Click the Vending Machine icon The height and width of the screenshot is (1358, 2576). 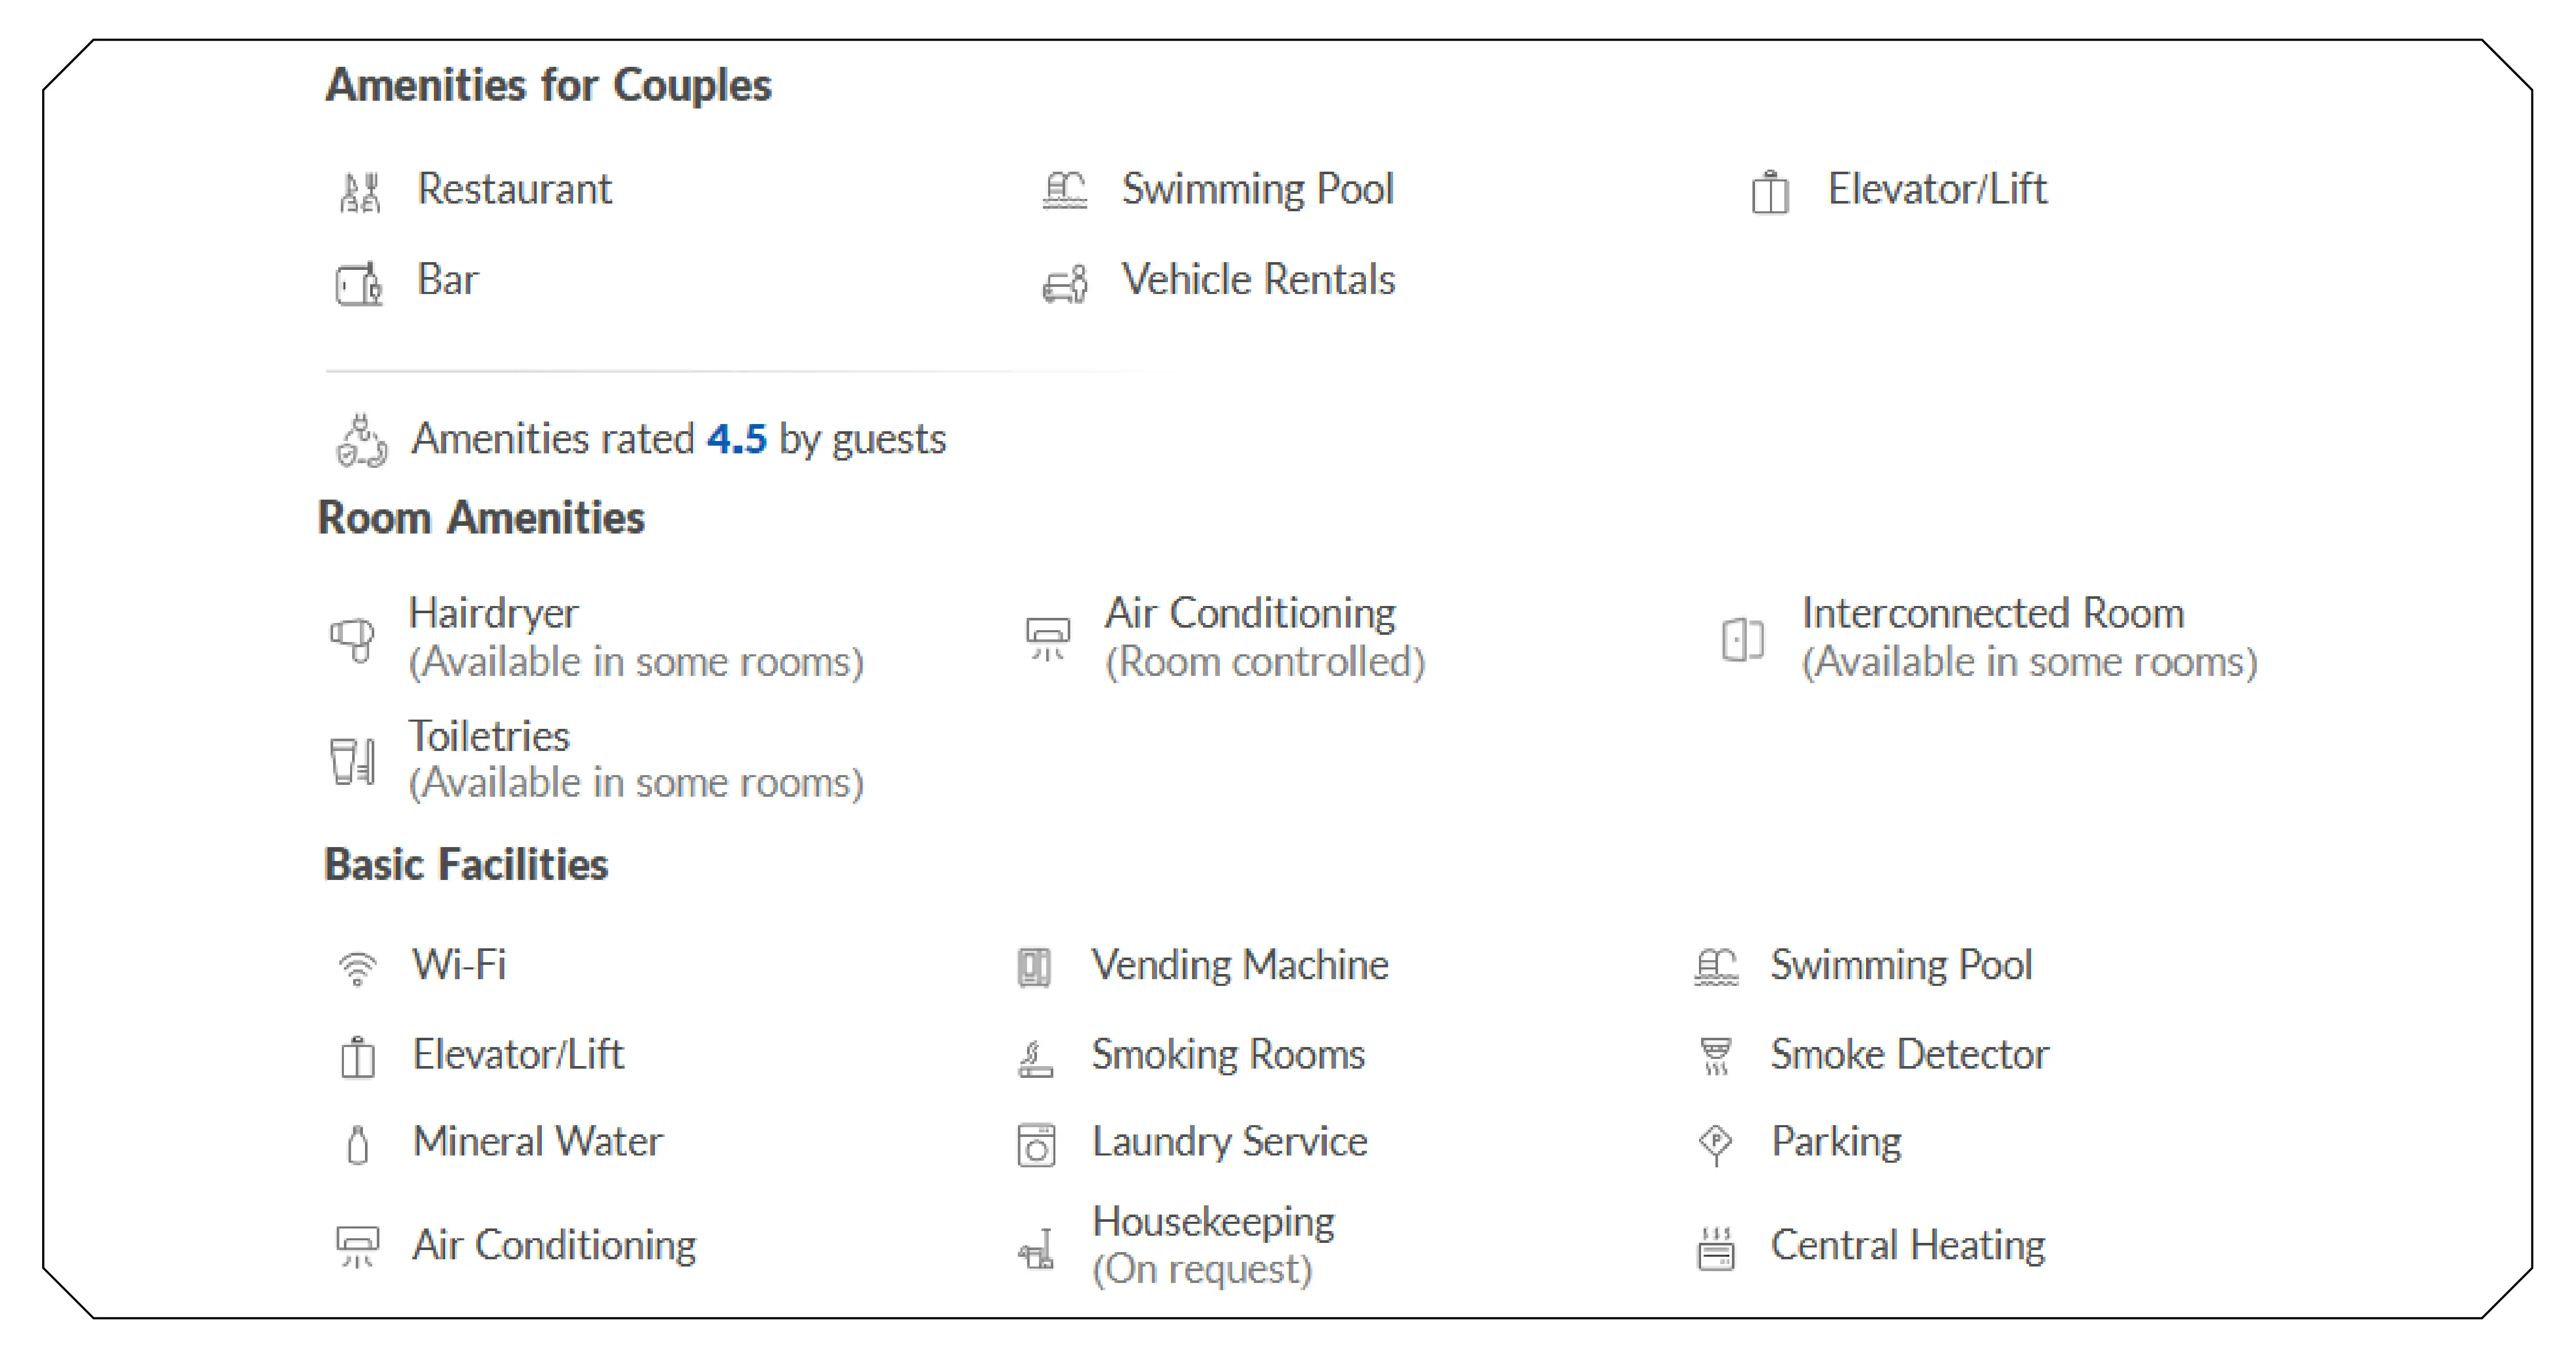tap(1035, 967)
